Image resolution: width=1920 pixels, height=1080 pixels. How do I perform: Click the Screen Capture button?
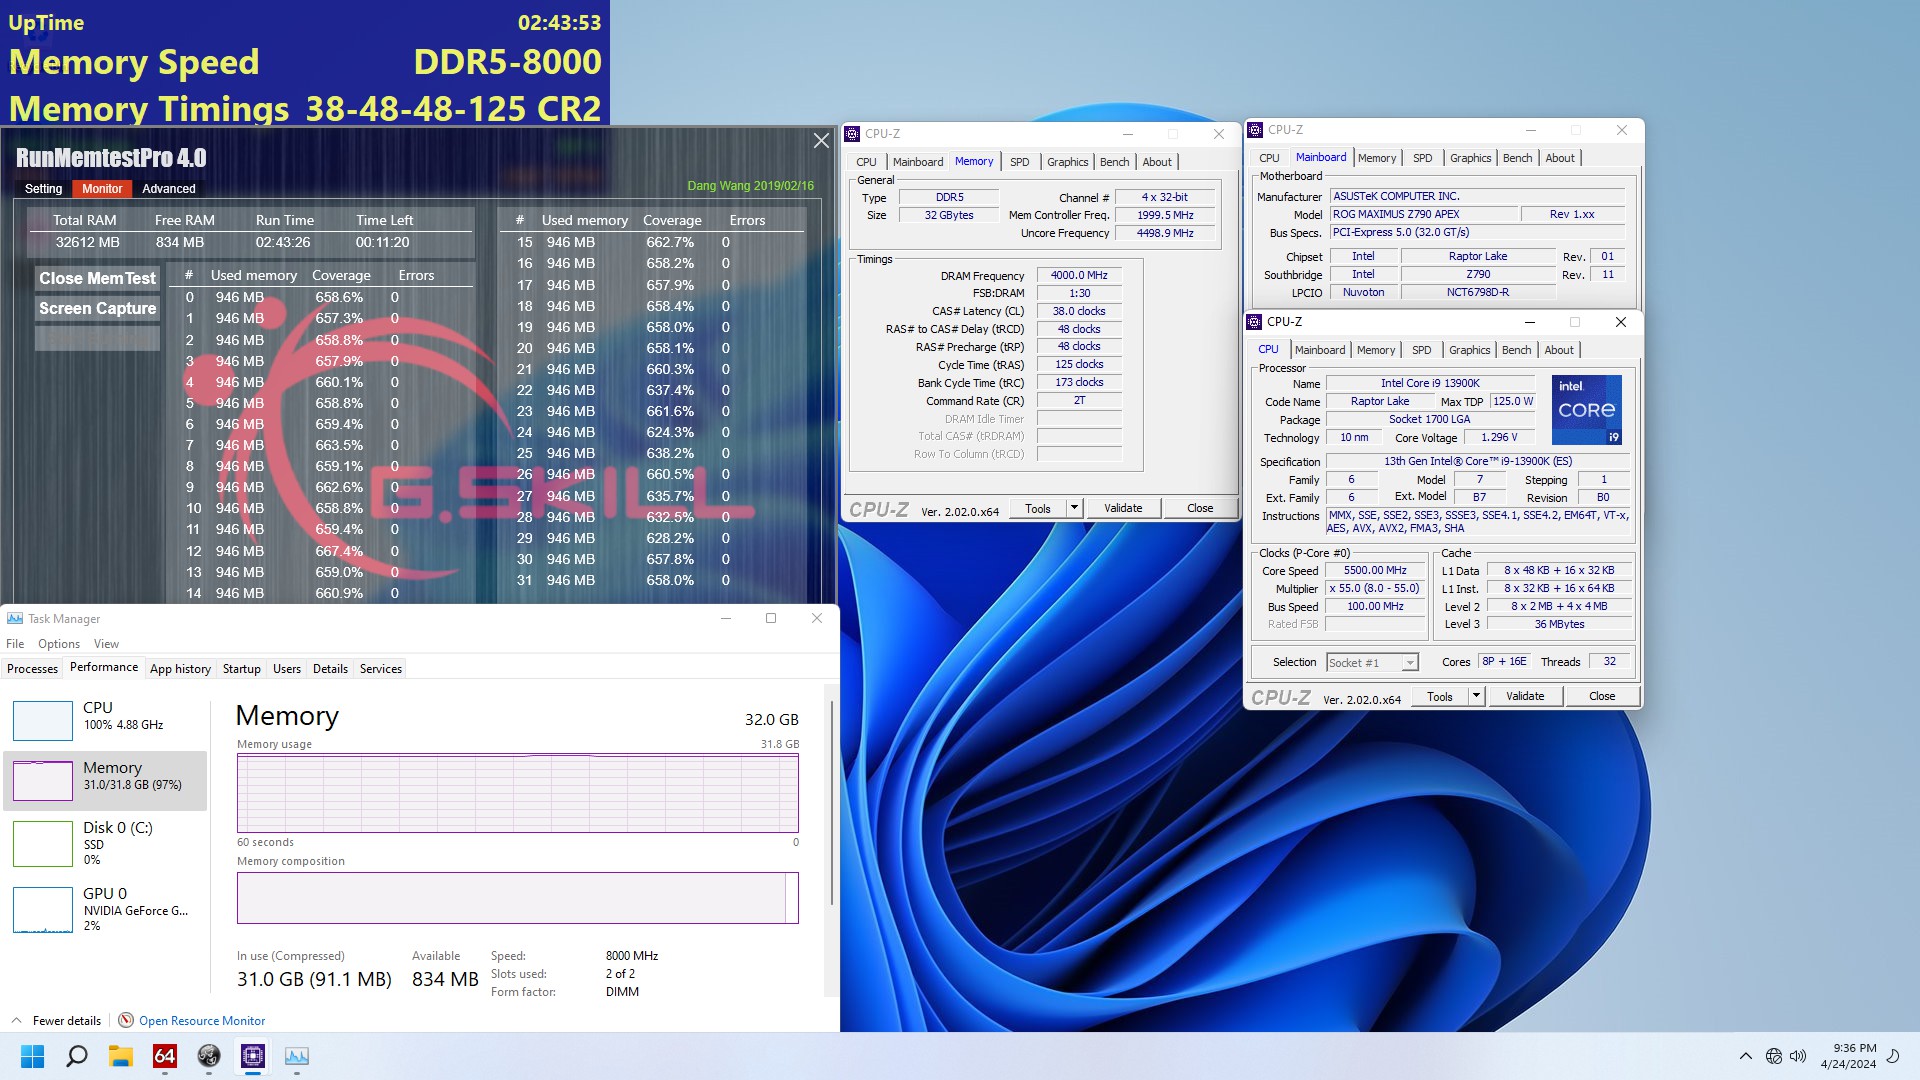point(98,307)
